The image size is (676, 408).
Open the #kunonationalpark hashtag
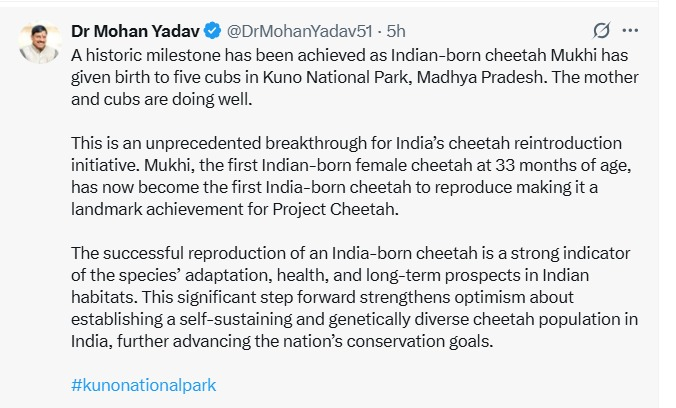tap(143, 384)
